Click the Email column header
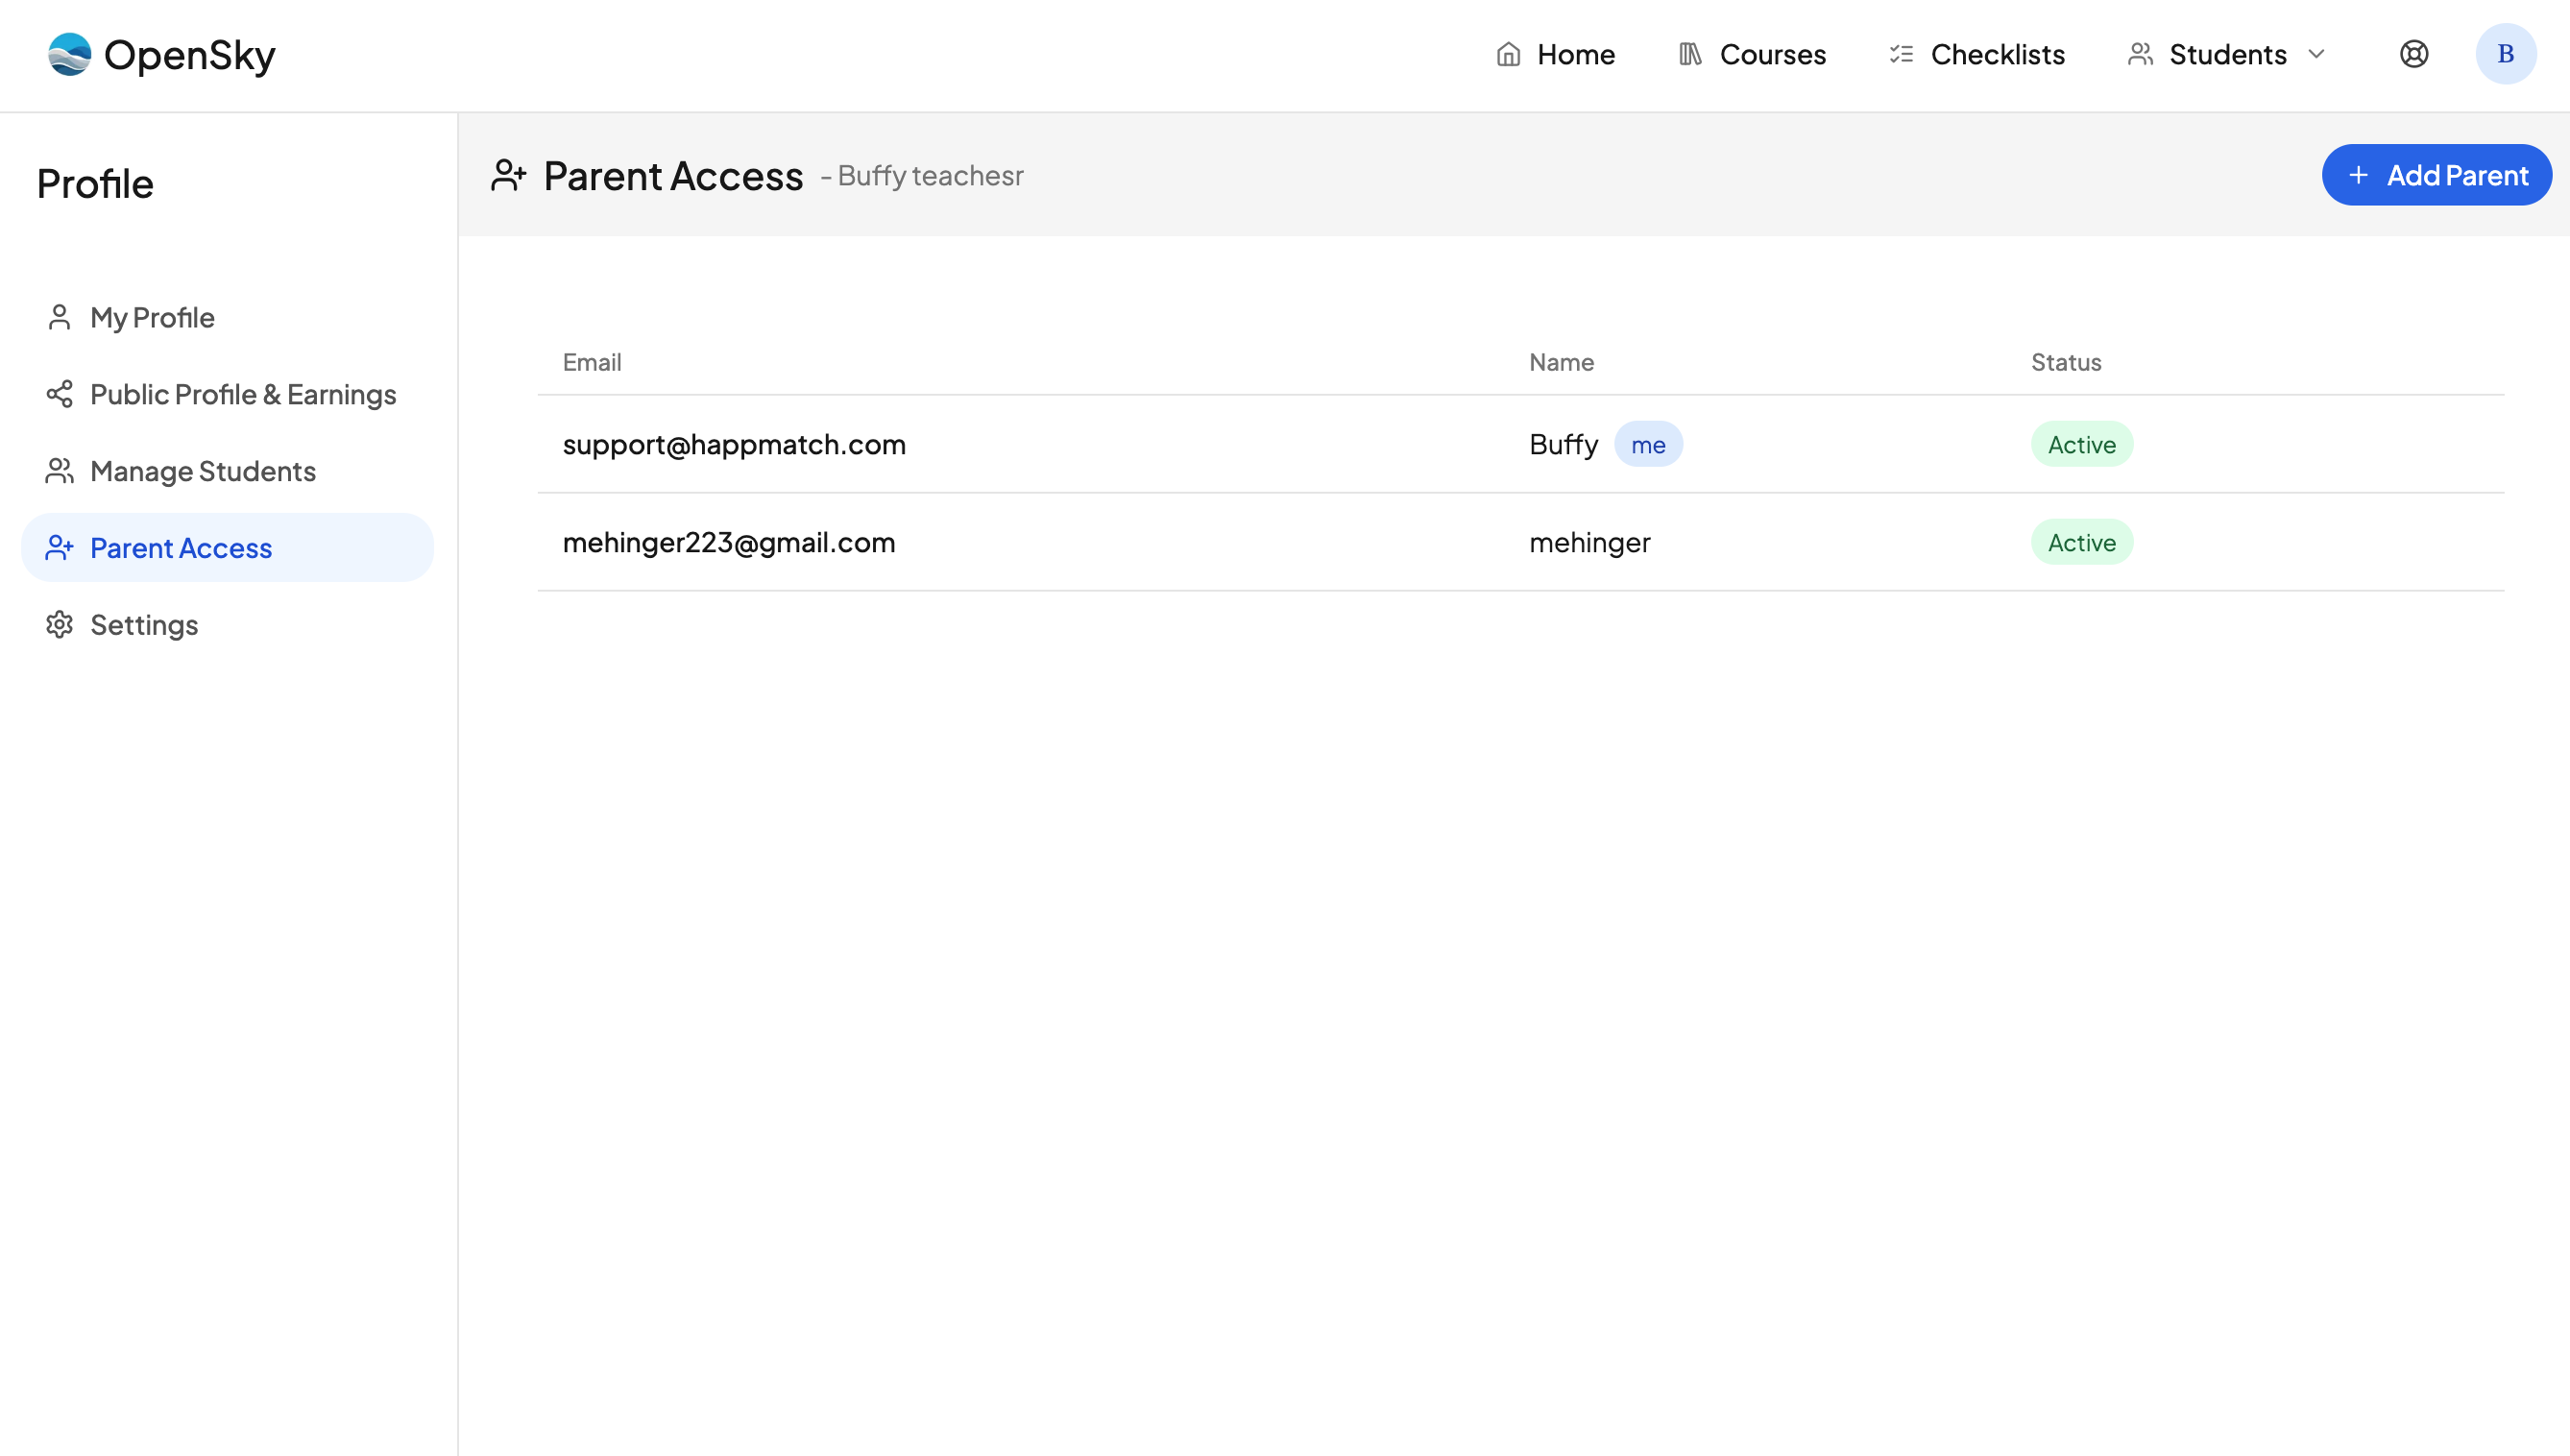Viewport: 2570px width, 1456px height. [592, 362]
